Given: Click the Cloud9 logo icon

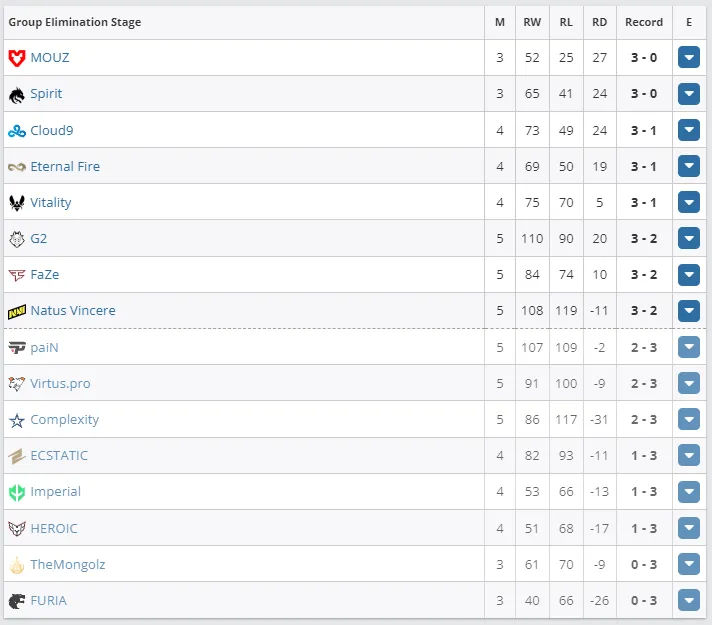Looking at the screenshot, I should click(x=17, y=131).
